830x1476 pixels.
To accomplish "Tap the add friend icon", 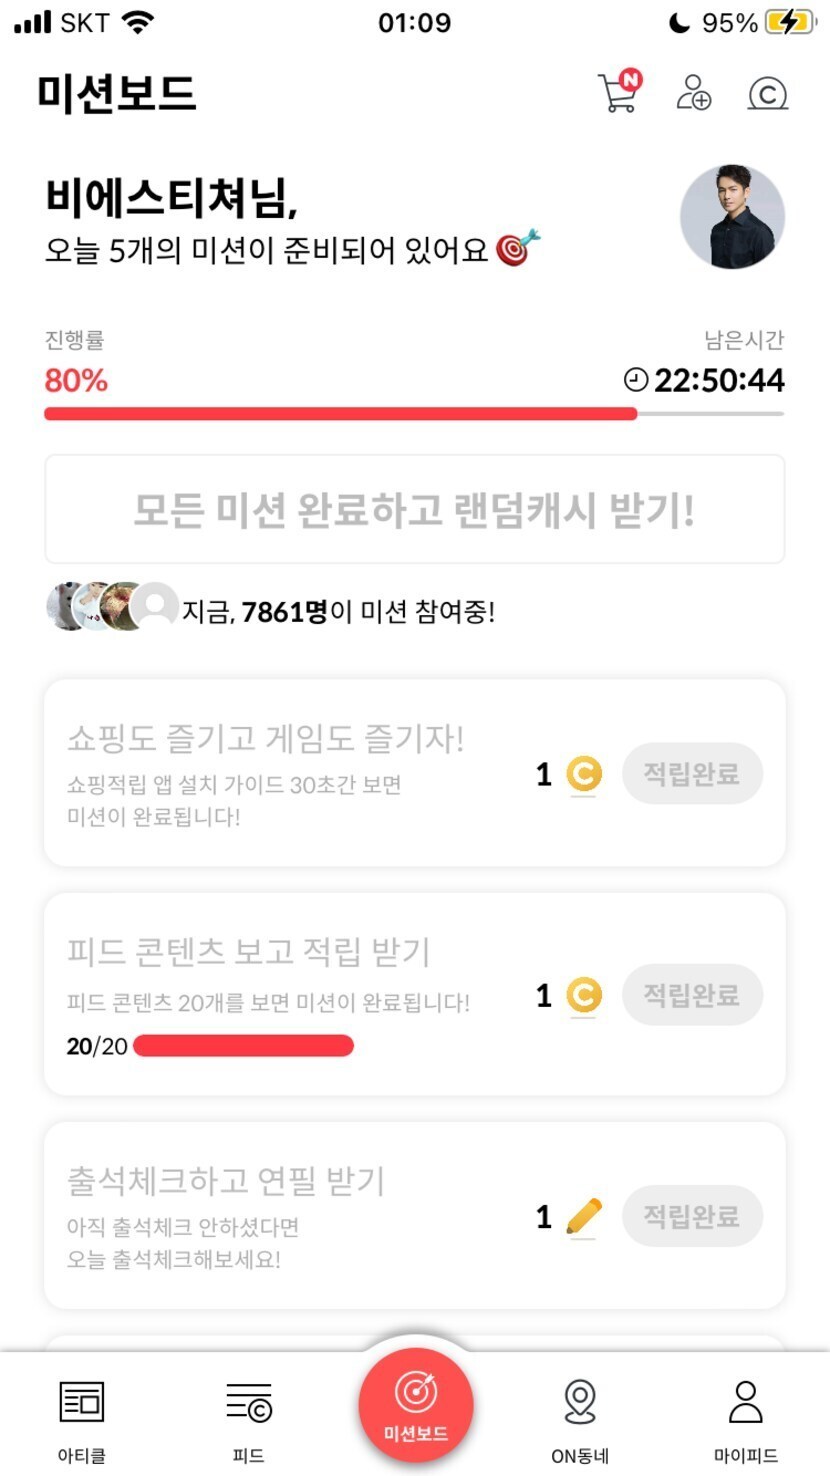I will (693, 93).
